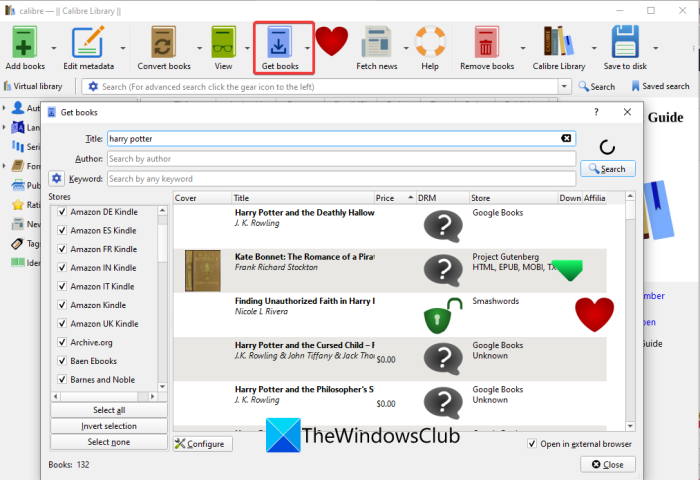Open the Fetch news dropdown arrow
This screenshot has width=700, height=480.
point(406,48)
